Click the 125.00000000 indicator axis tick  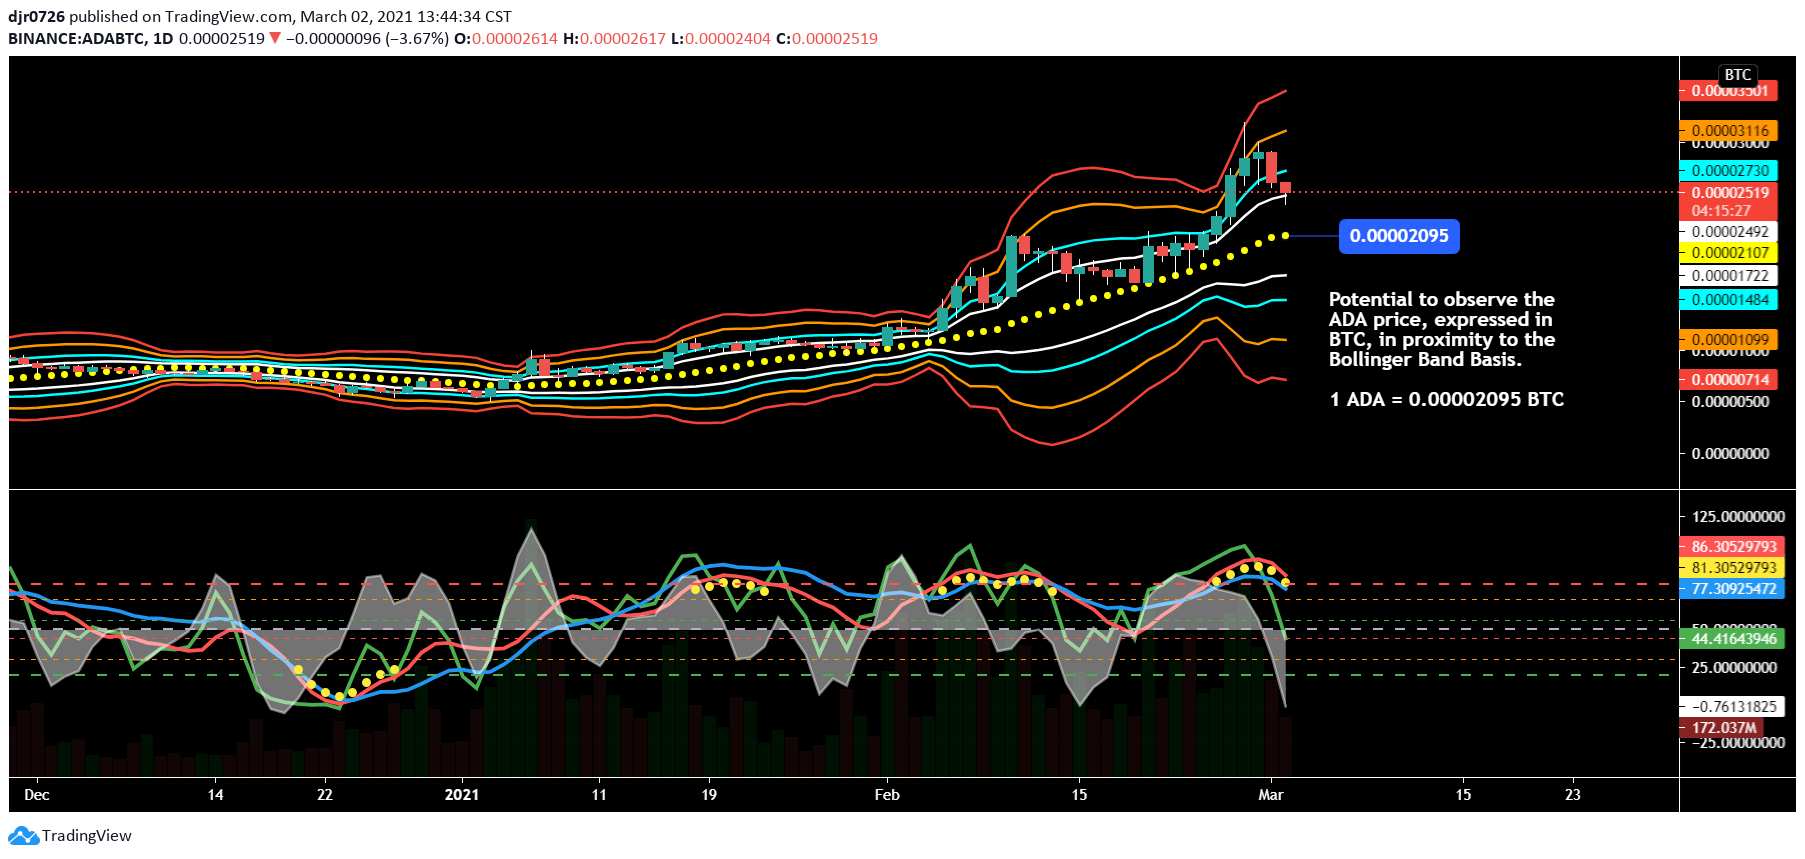point(1738,517)
